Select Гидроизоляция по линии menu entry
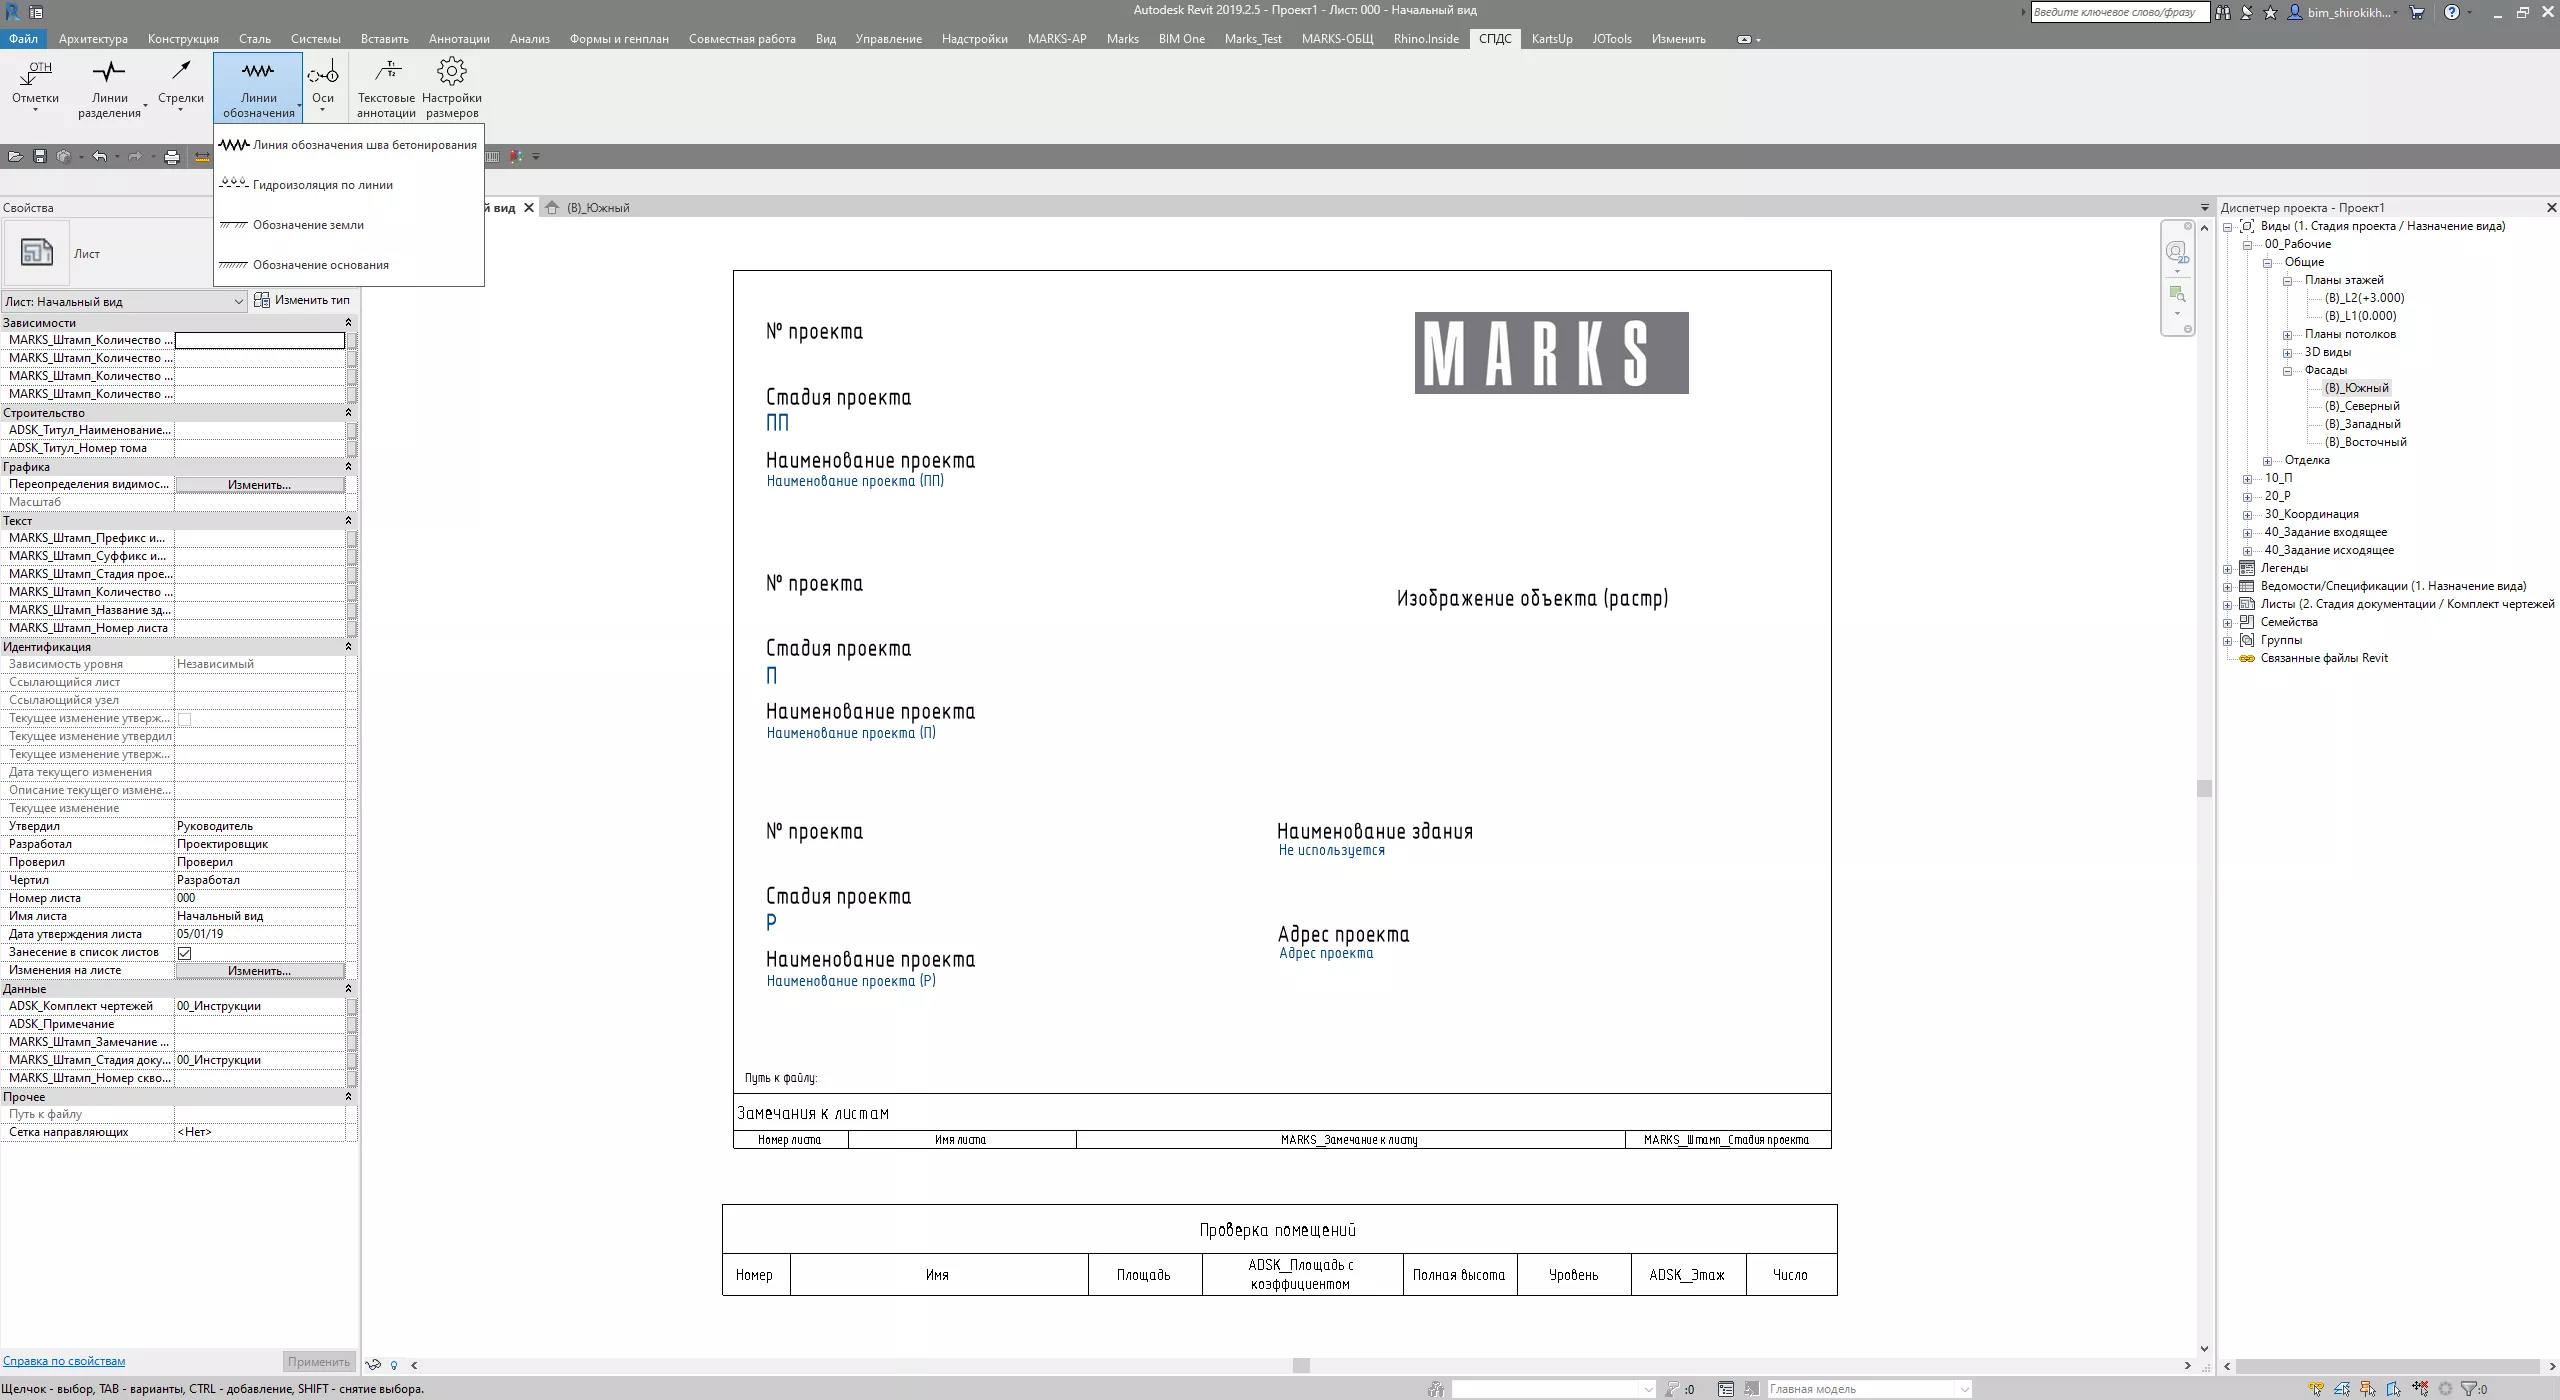This screenshot has height=1400, width=2560. pos(322,185)
